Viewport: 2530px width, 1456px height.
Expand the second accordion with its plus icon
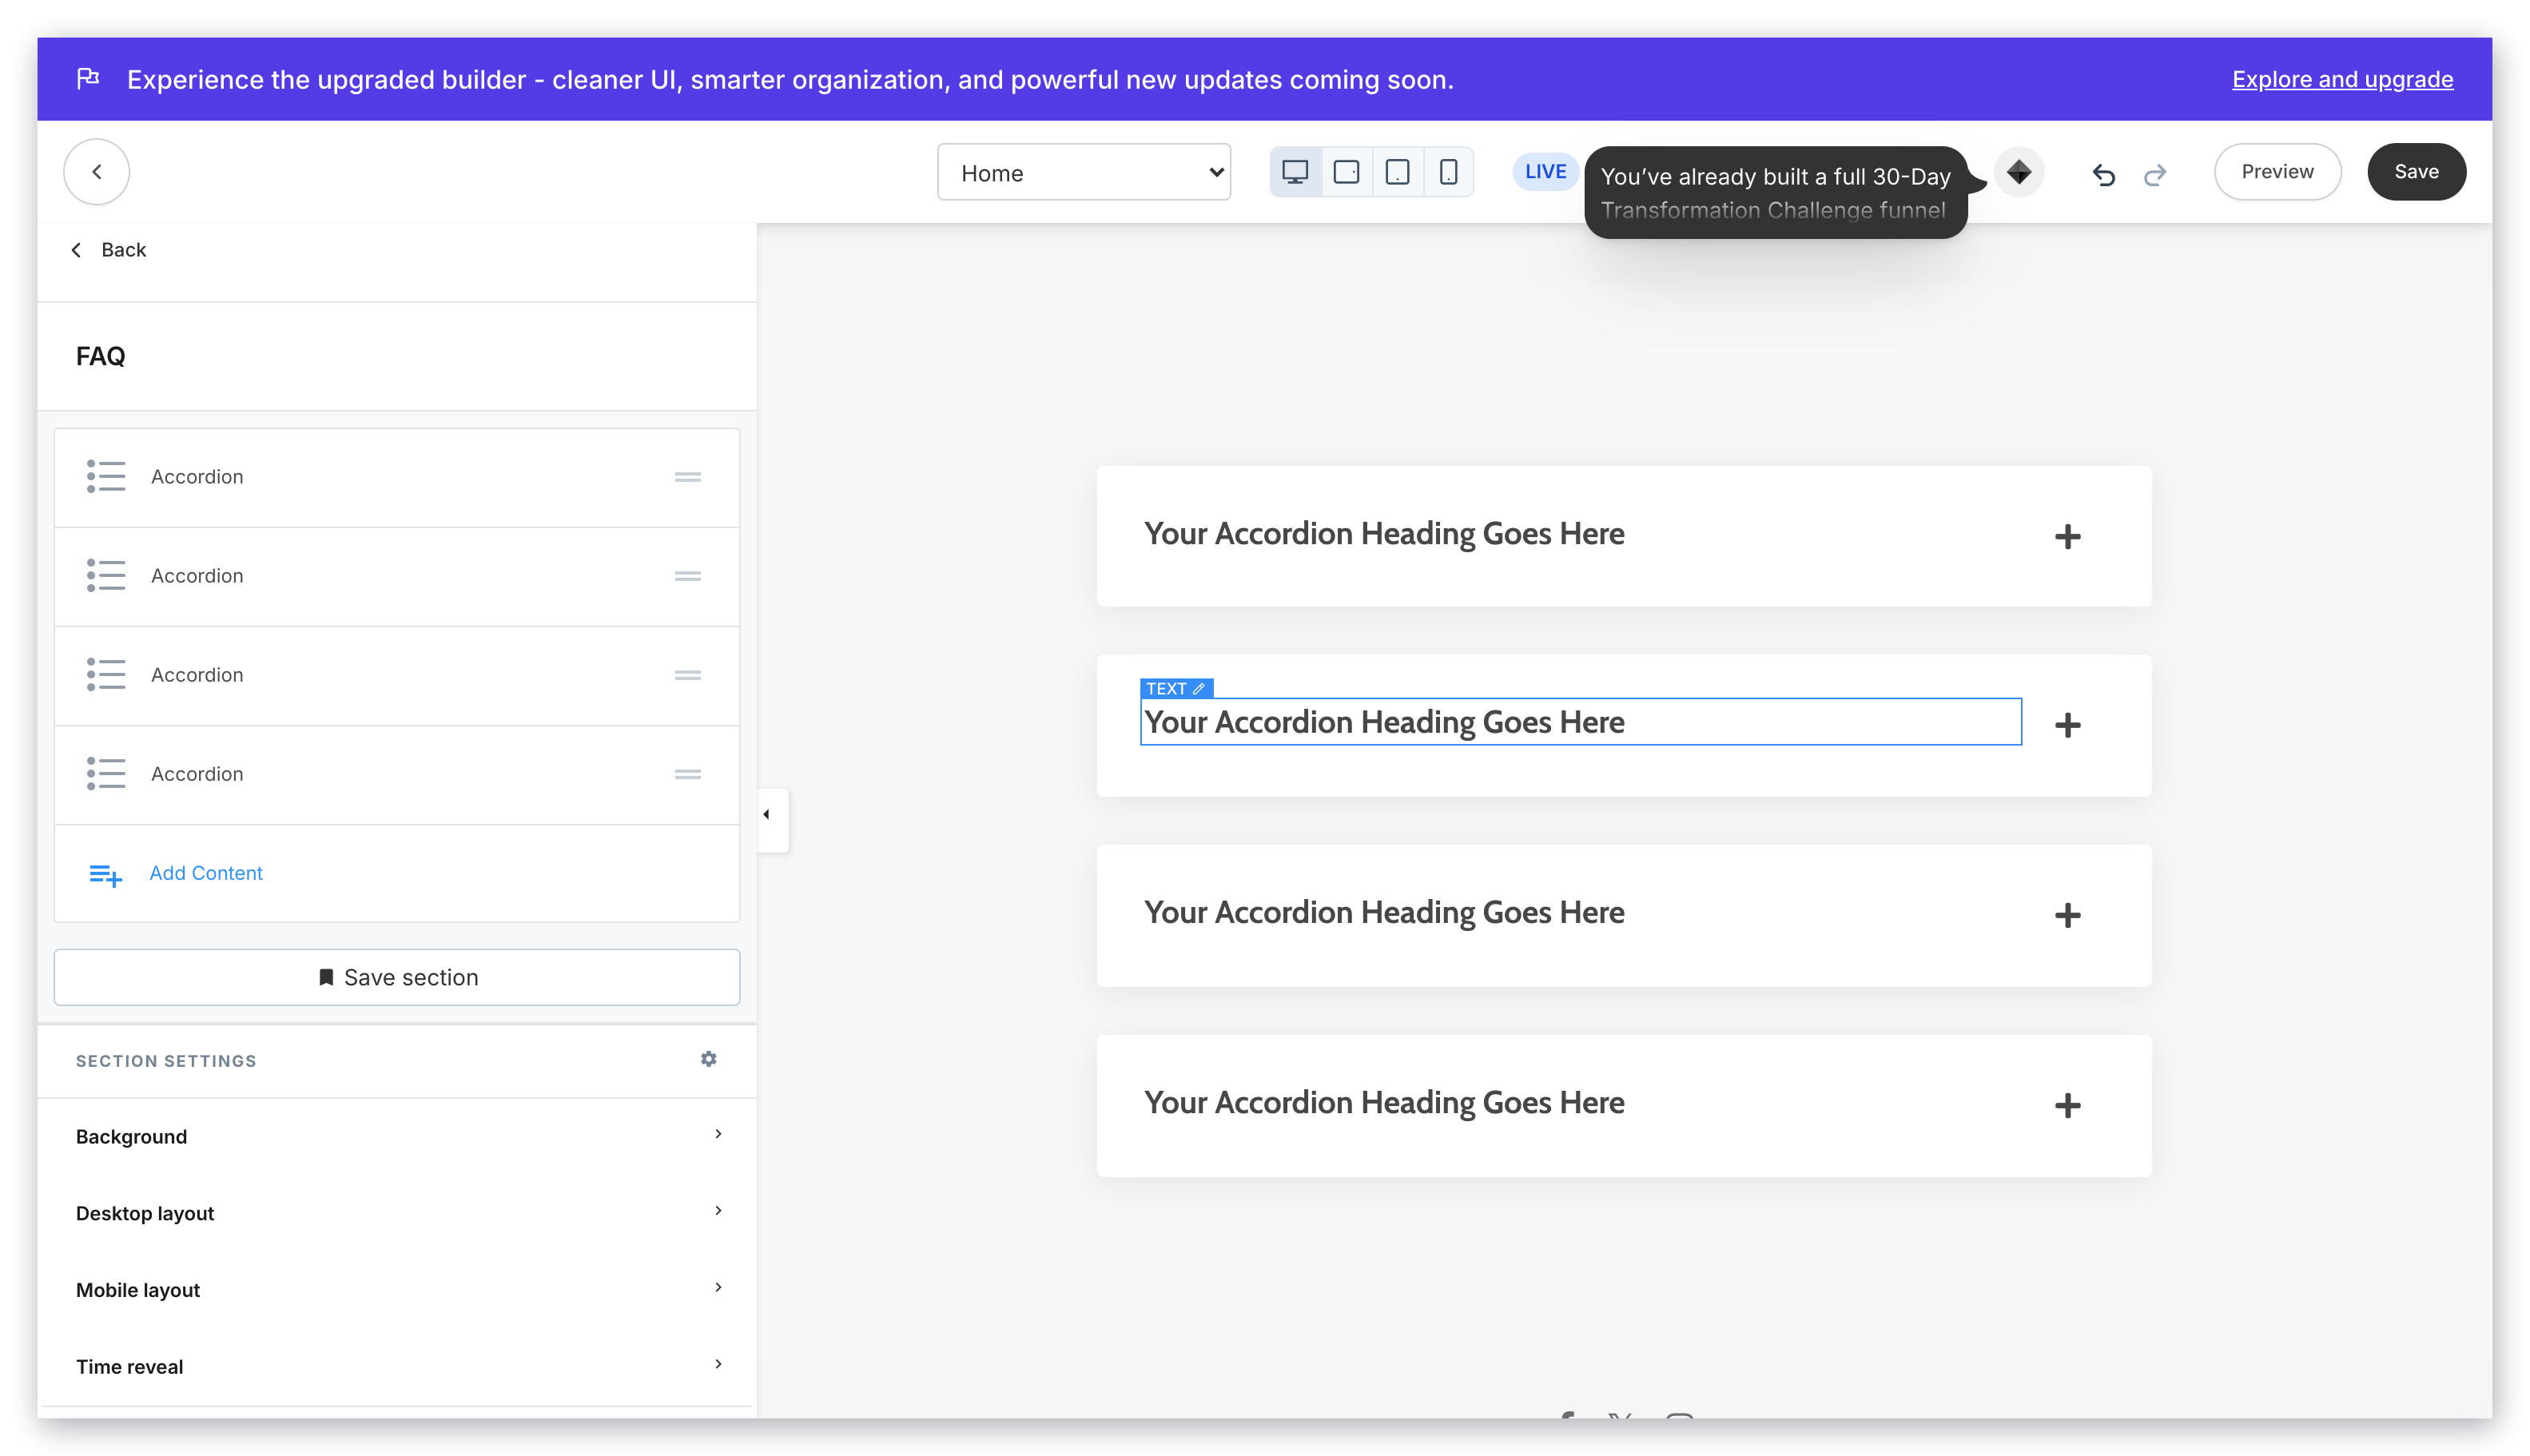pyautogui.click(x=2067, y=725)
